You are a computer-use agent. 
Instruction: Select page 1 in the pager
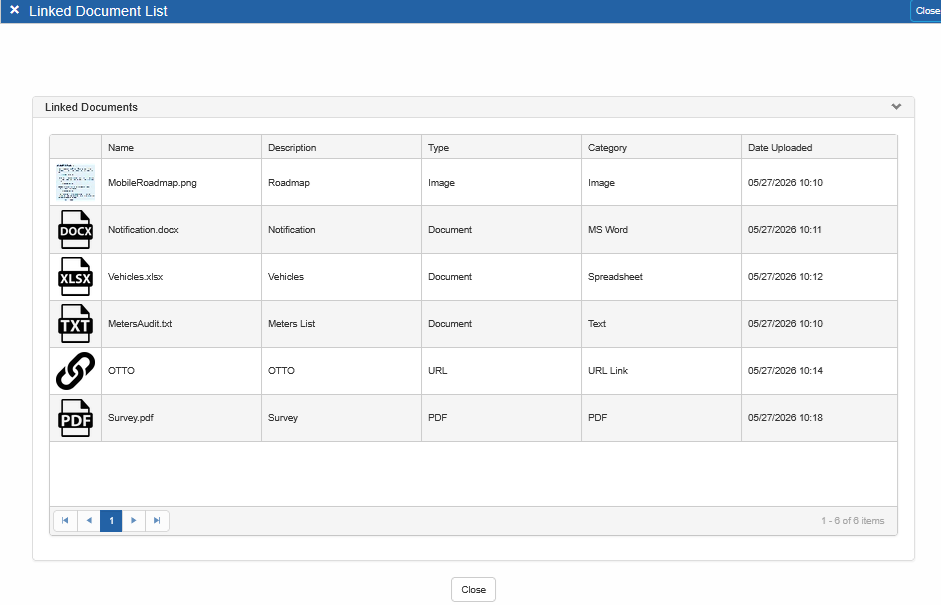pos(111,520)
